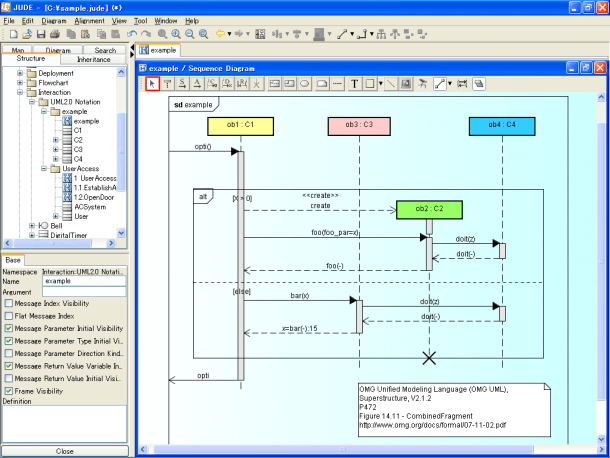
Task: Collapse the Interaction folder node
Action: [20, 92]
